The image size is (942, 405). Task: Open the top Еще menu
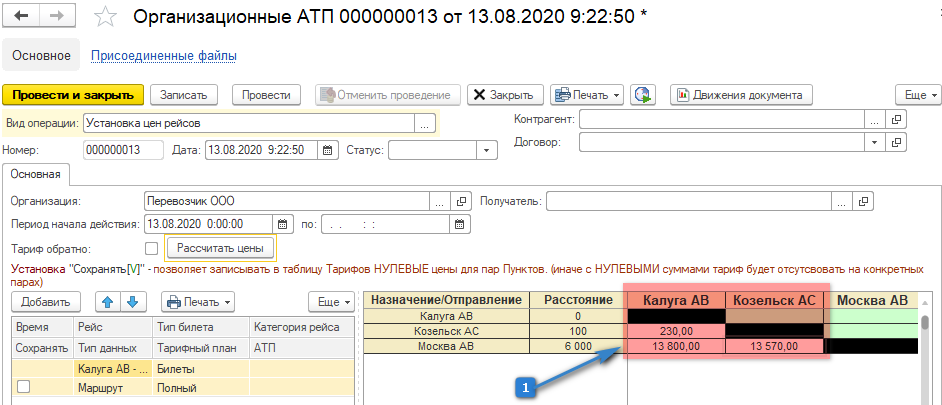pyautogui.click(x=918, y=95)
